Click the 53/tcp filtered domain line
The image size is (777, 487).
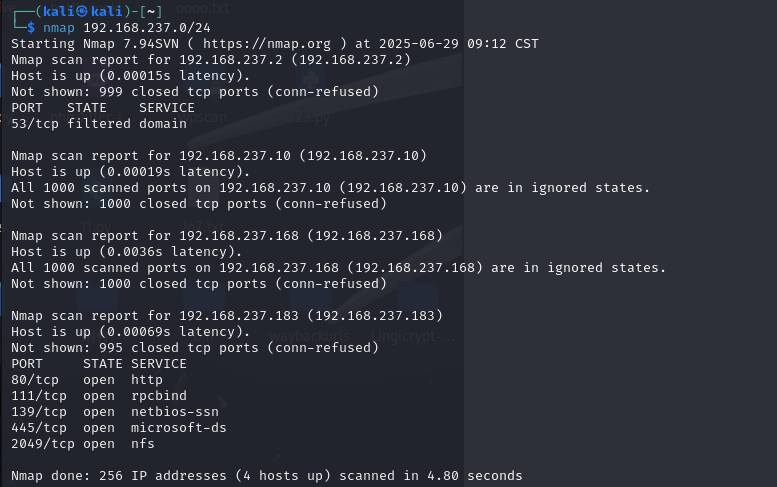98,124
